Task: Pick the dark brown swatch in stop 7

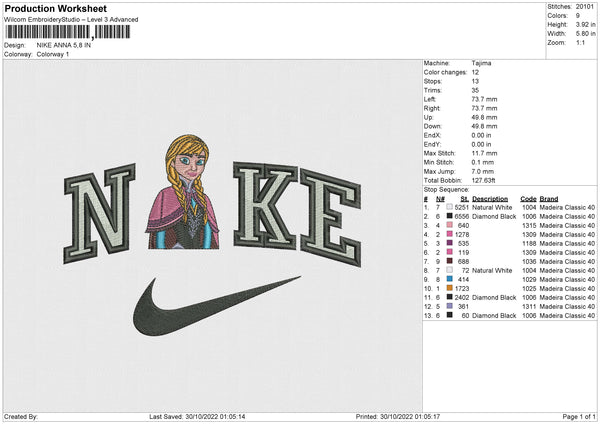Action: tap(449, 261)
